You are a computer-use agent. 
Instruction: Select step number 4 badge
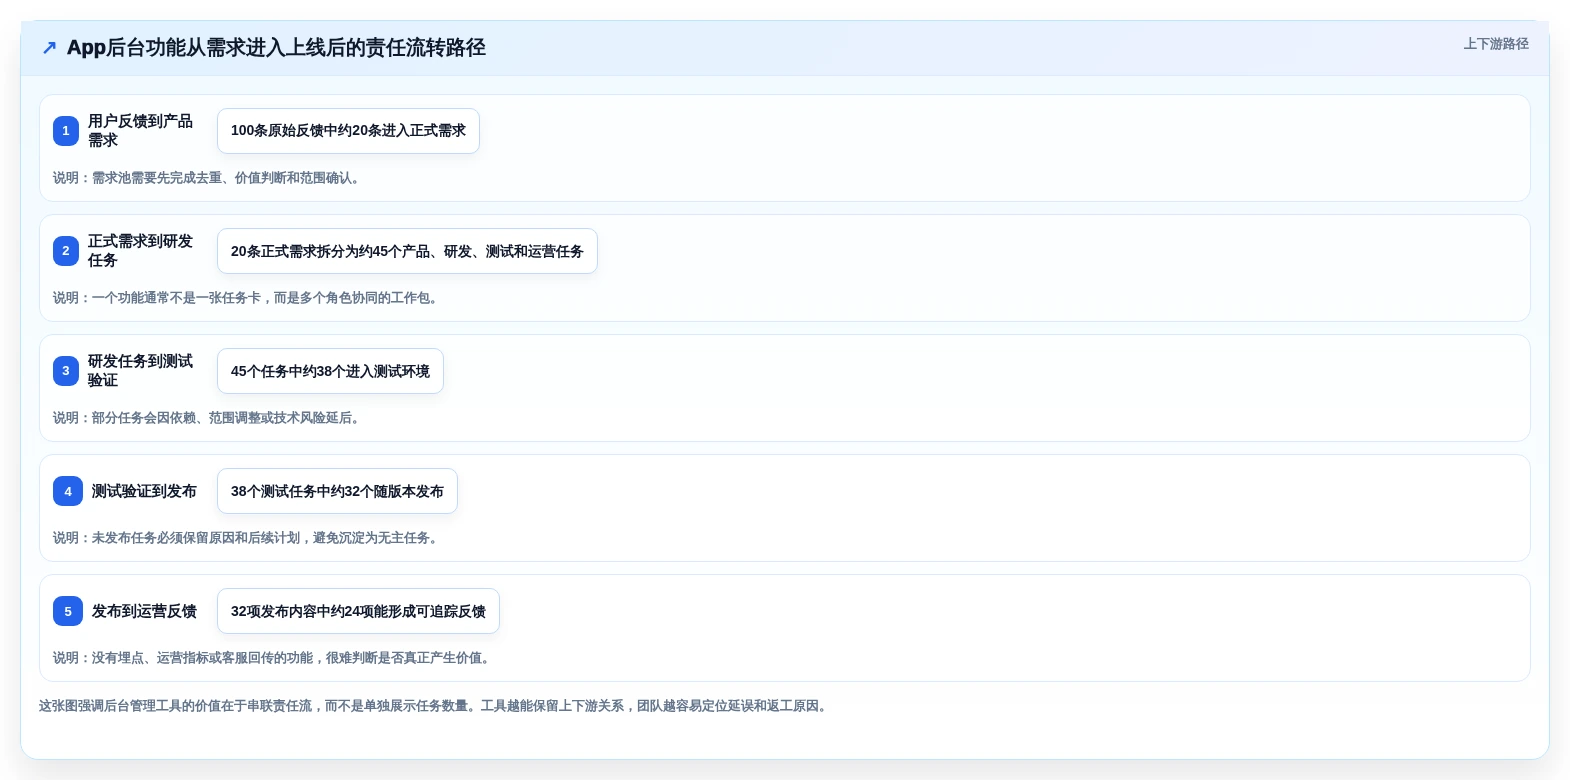point(68,491)
